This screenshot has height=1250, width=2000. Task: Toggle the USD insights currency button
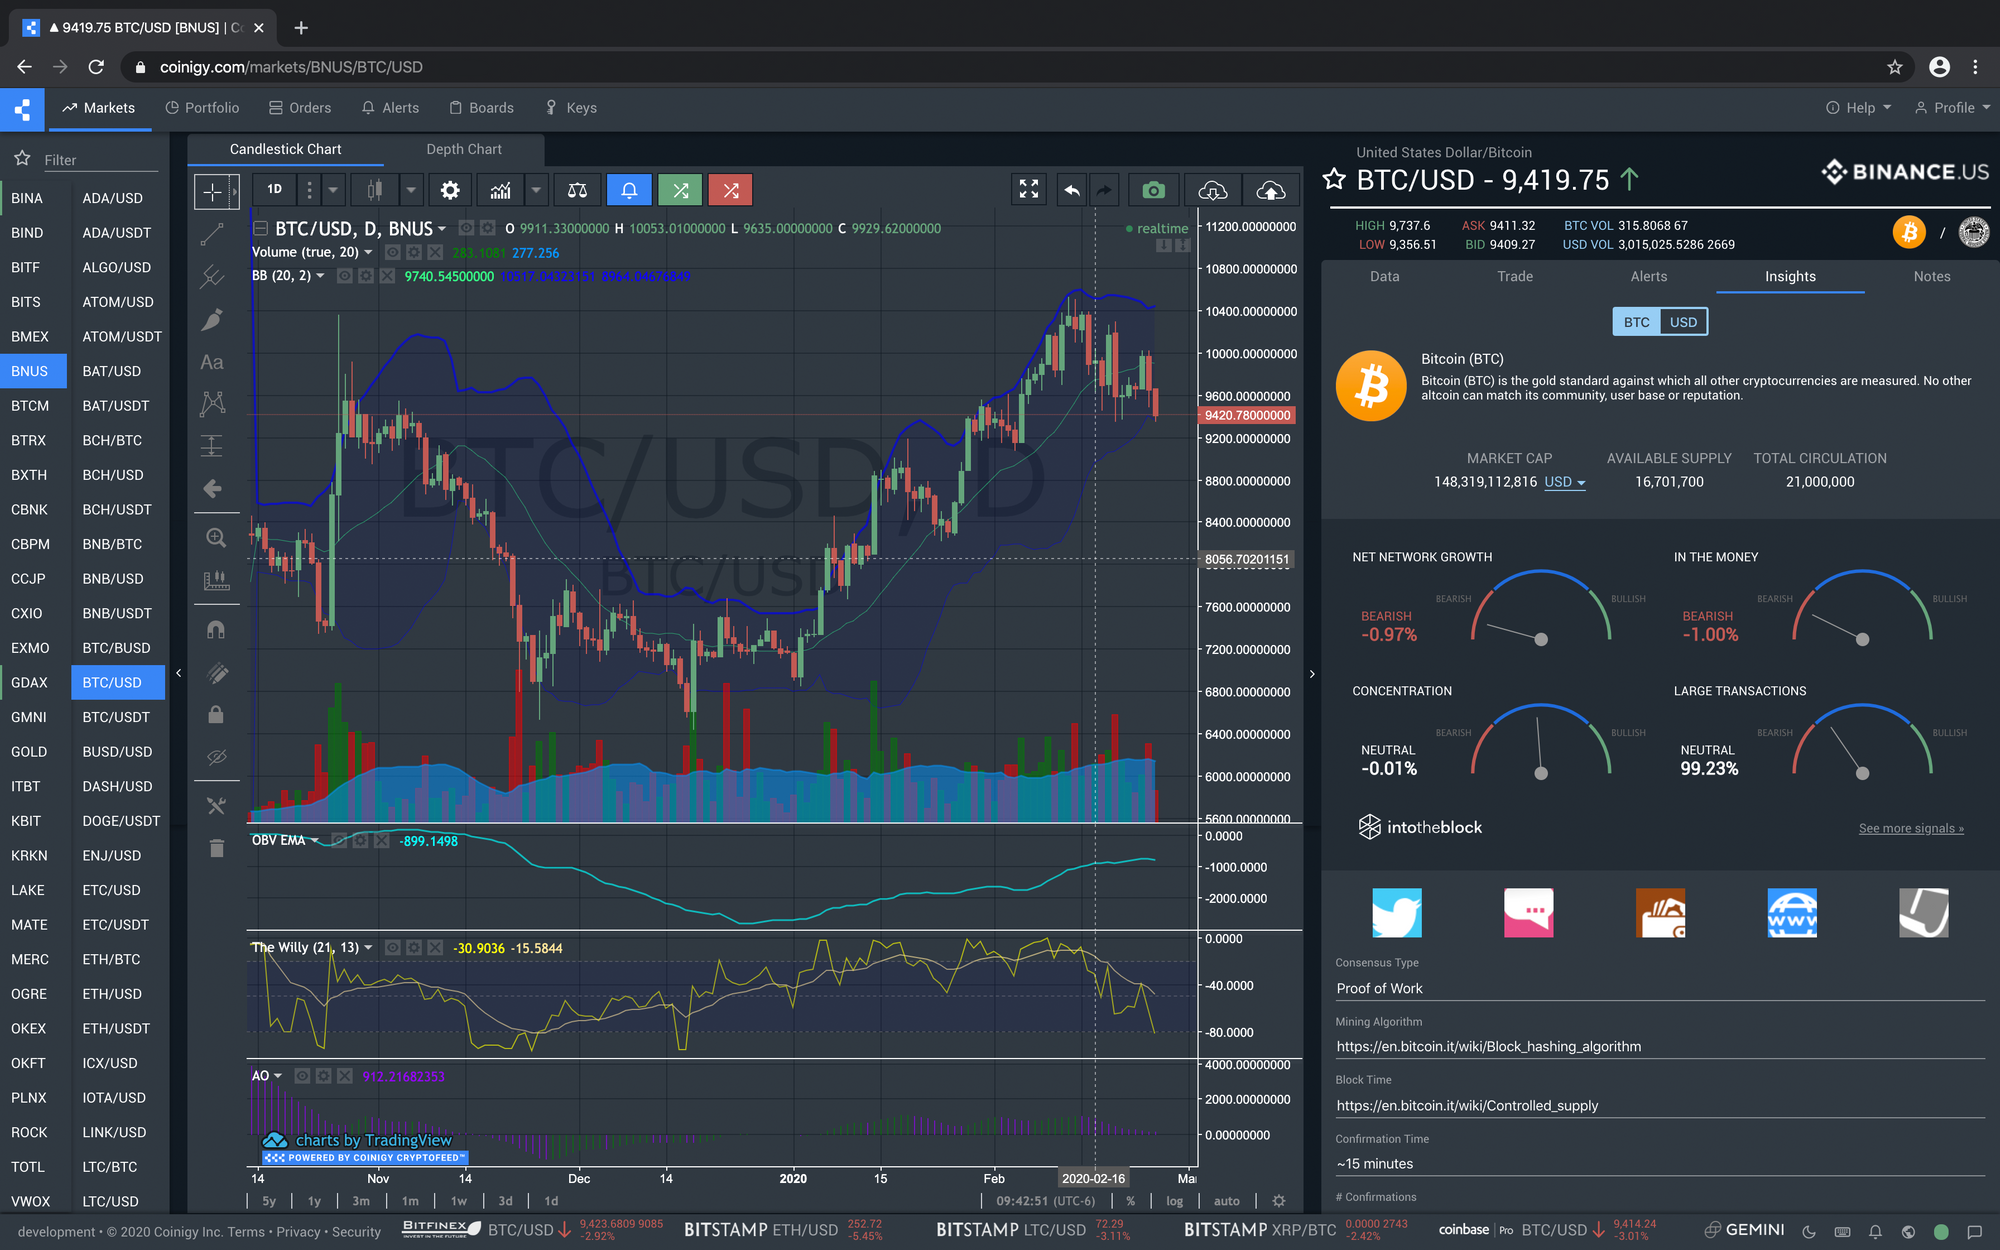[1683, 322]
